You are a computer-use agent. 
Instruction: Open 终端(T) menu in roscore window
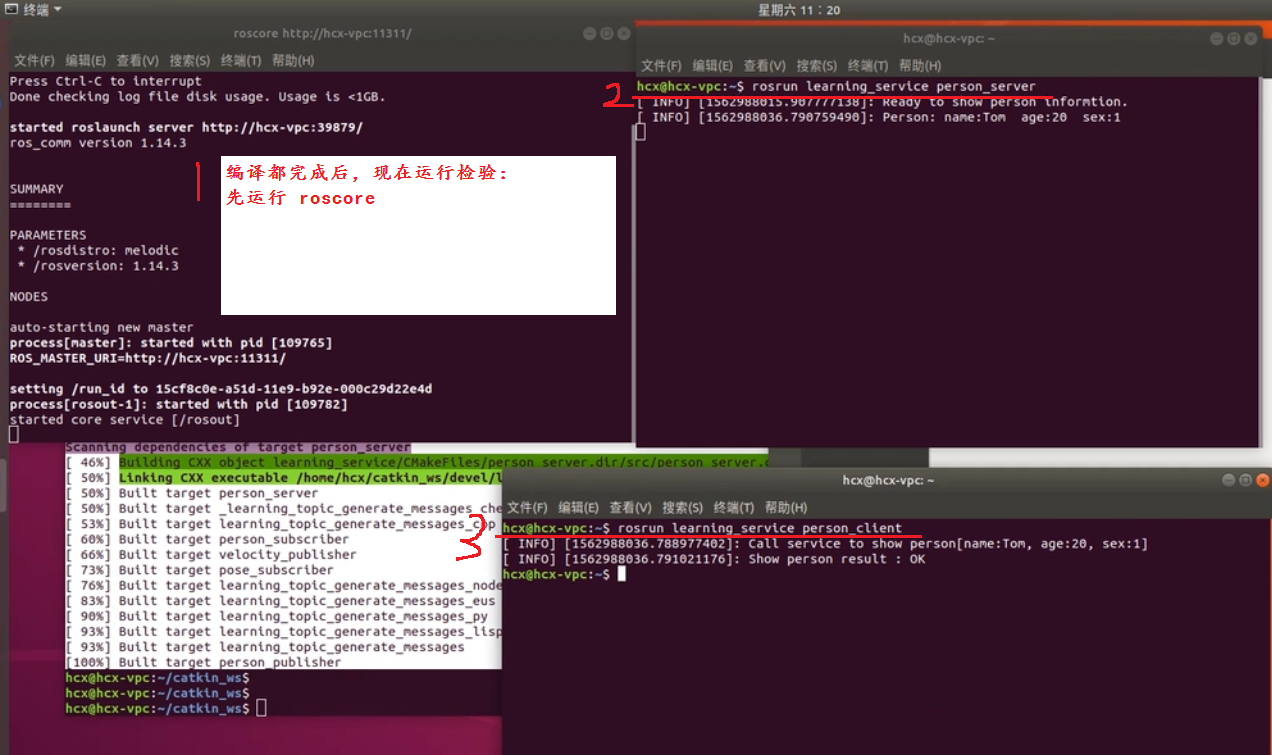tap(241, 61)
